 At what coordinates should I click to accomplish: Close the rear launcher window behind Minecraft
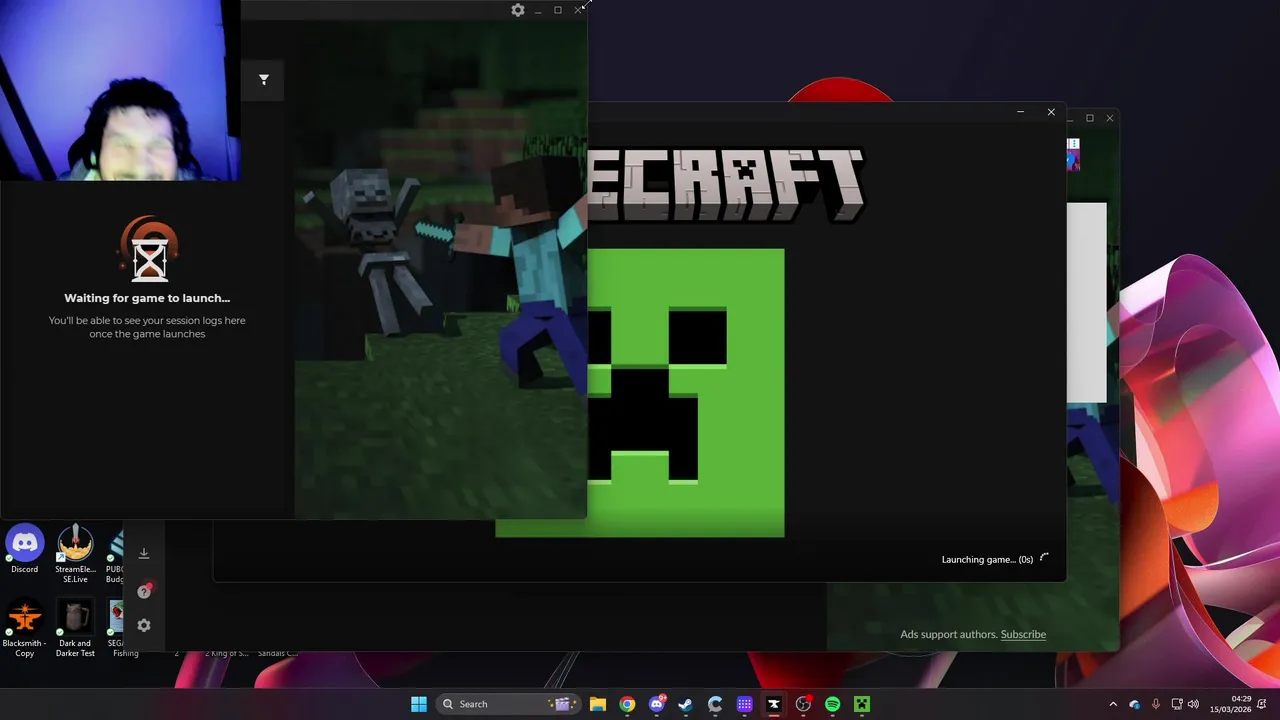click(1109, 118)
